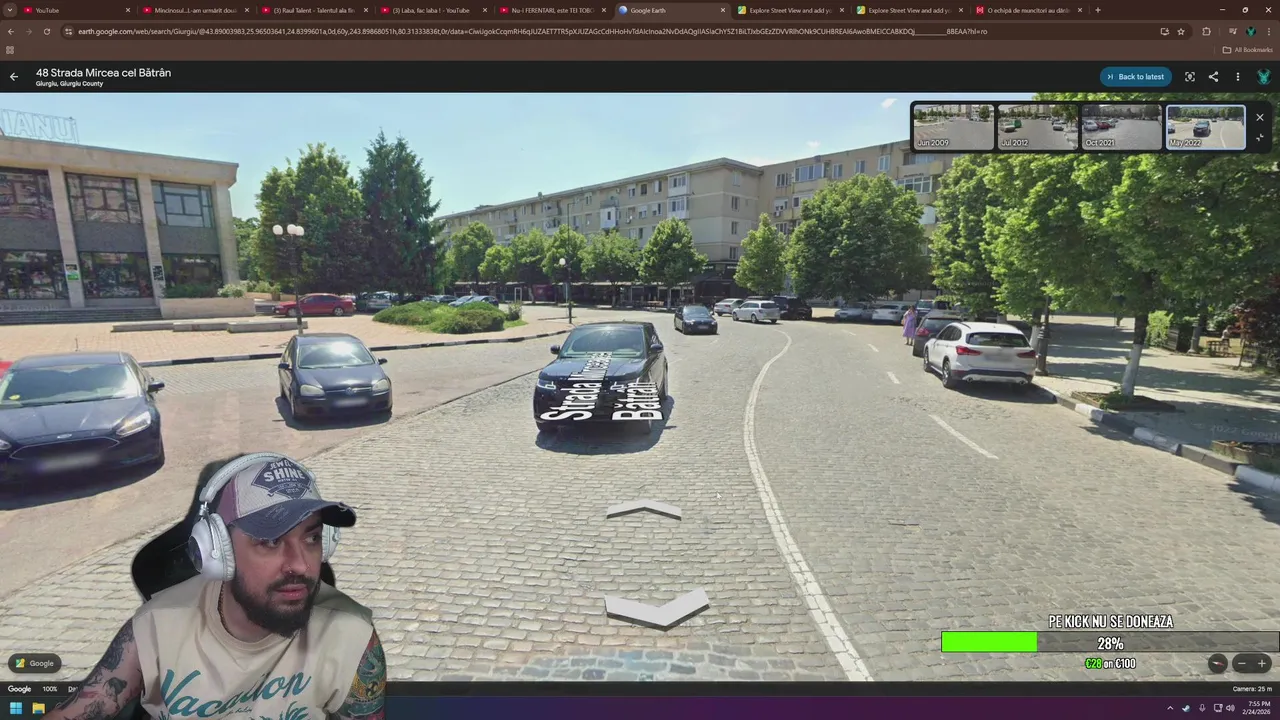The height and width of the screenshot is (720, 1280).
Task: Close the first YouTube browser tab
Action: (128, 10)
